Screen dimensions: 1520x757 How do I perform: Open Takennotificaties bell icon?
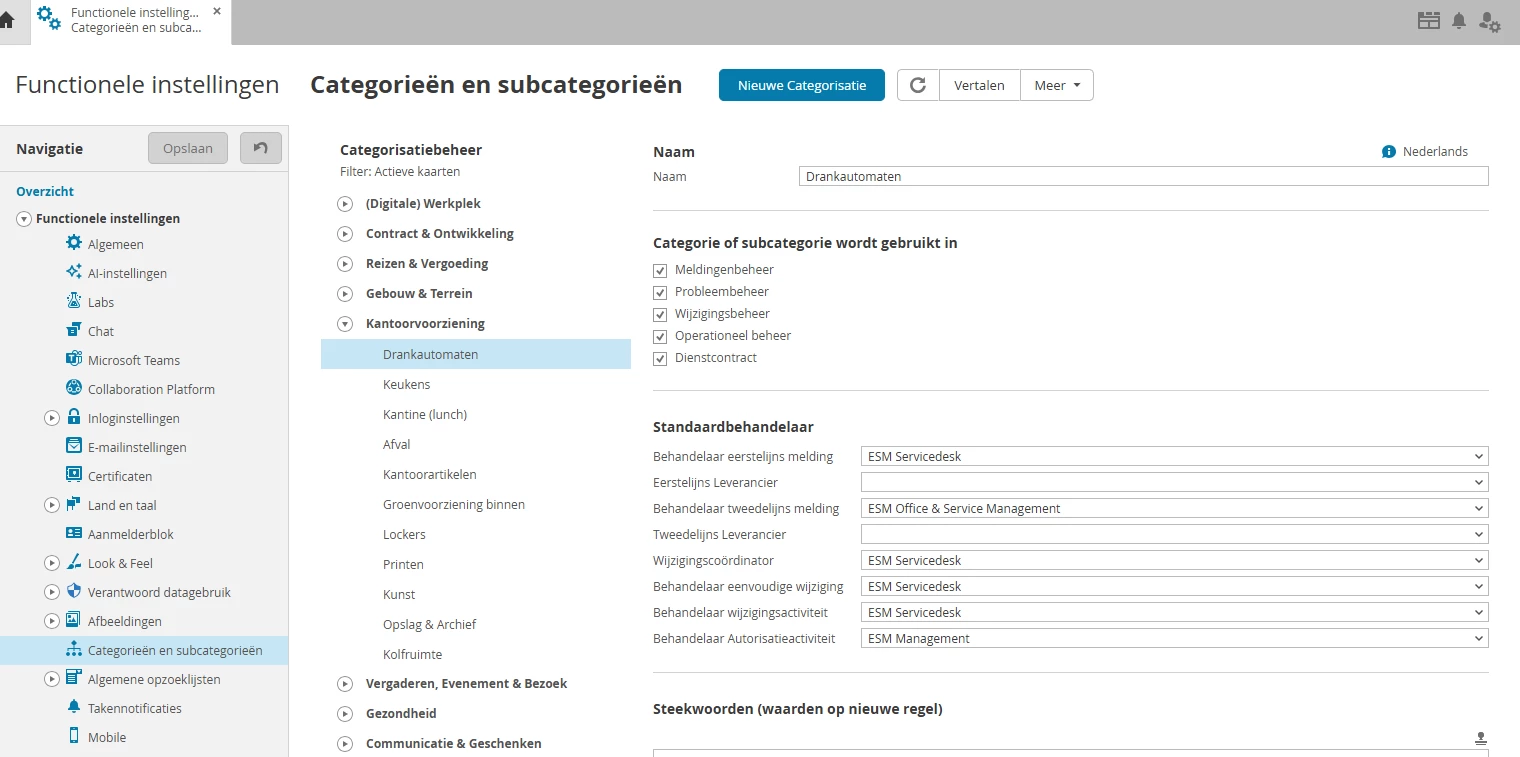[74, 707]
